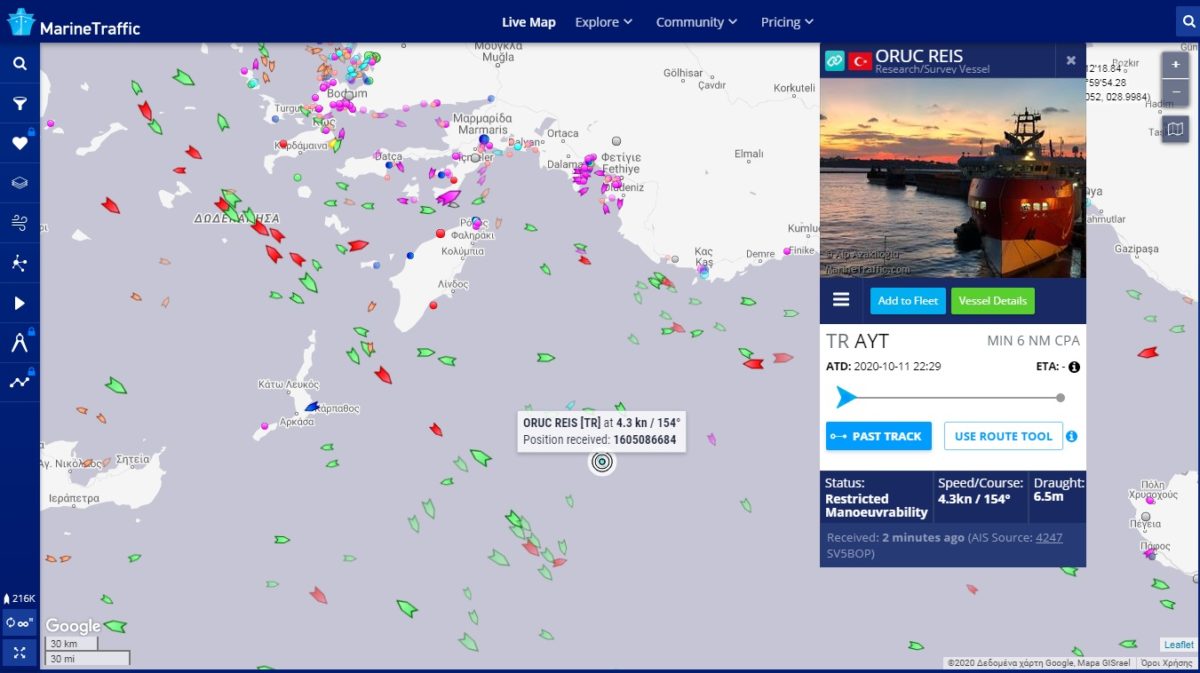Click the green Vessel Details button
This screenshot has width=1200, height=673.
point(992,301)
